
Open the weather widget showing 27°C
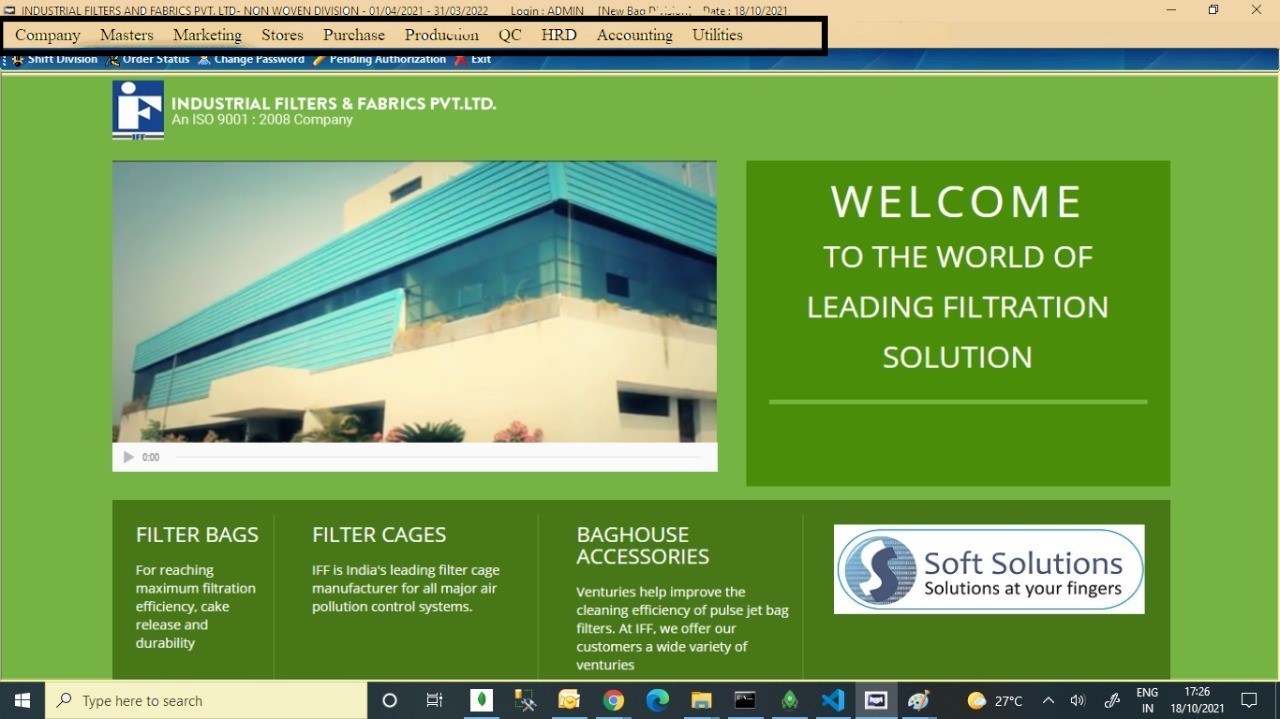pyautogui.click(x=995, y=701)
